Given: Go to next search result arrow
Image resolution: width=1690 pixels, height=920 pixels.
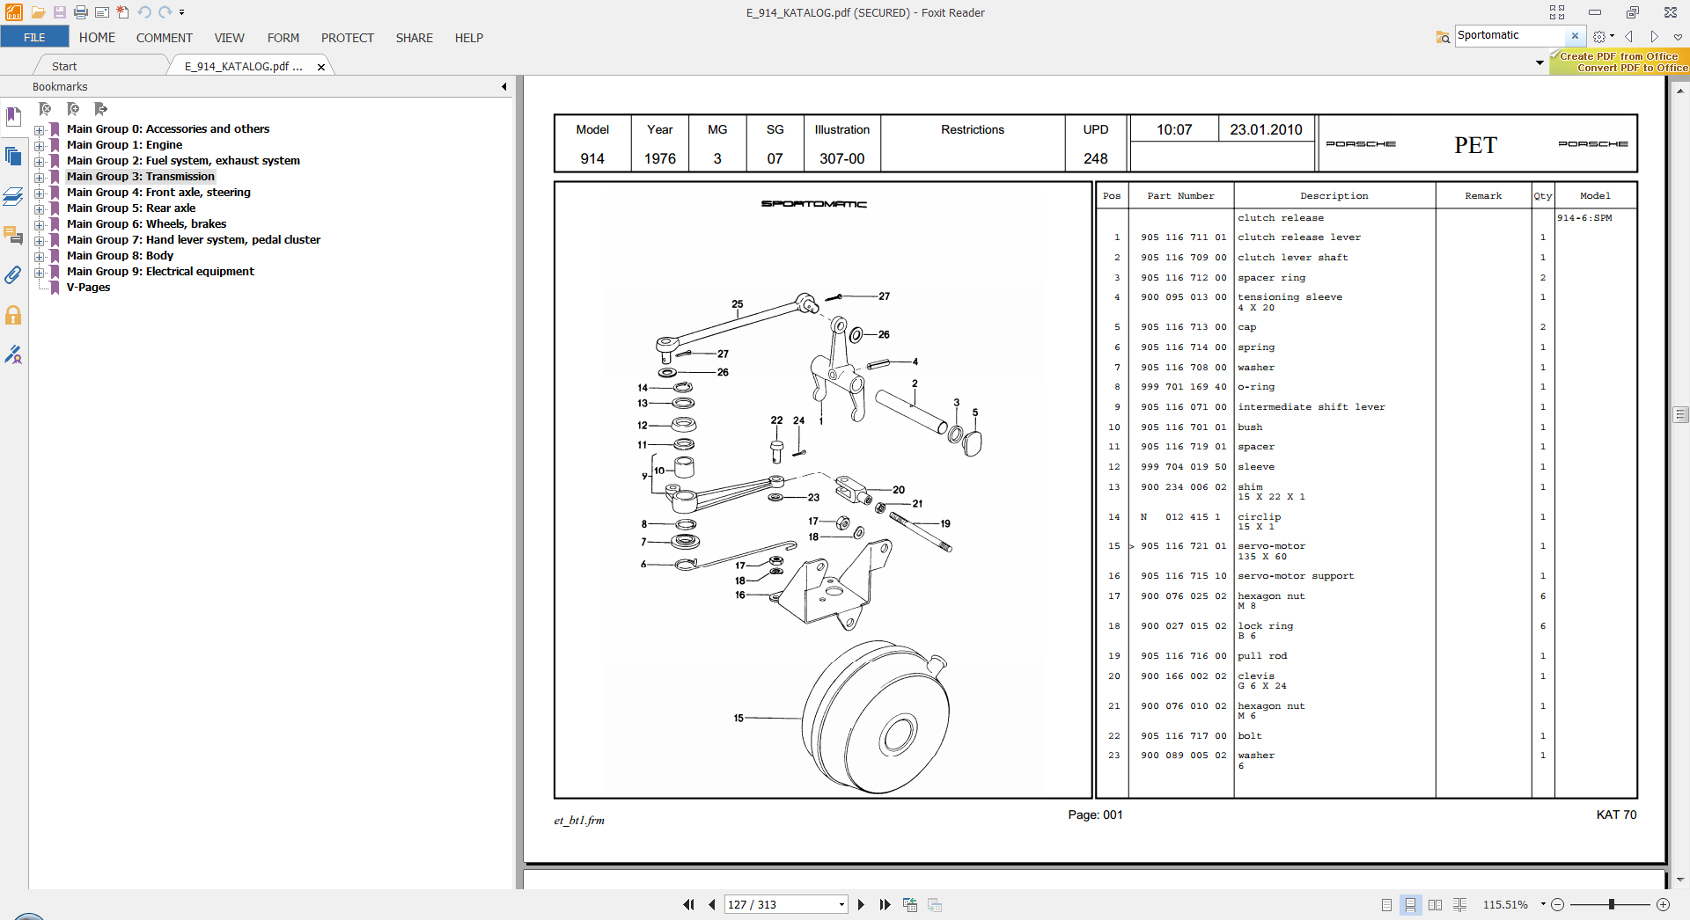Looking at the screenshot, I should [1654, 37].
